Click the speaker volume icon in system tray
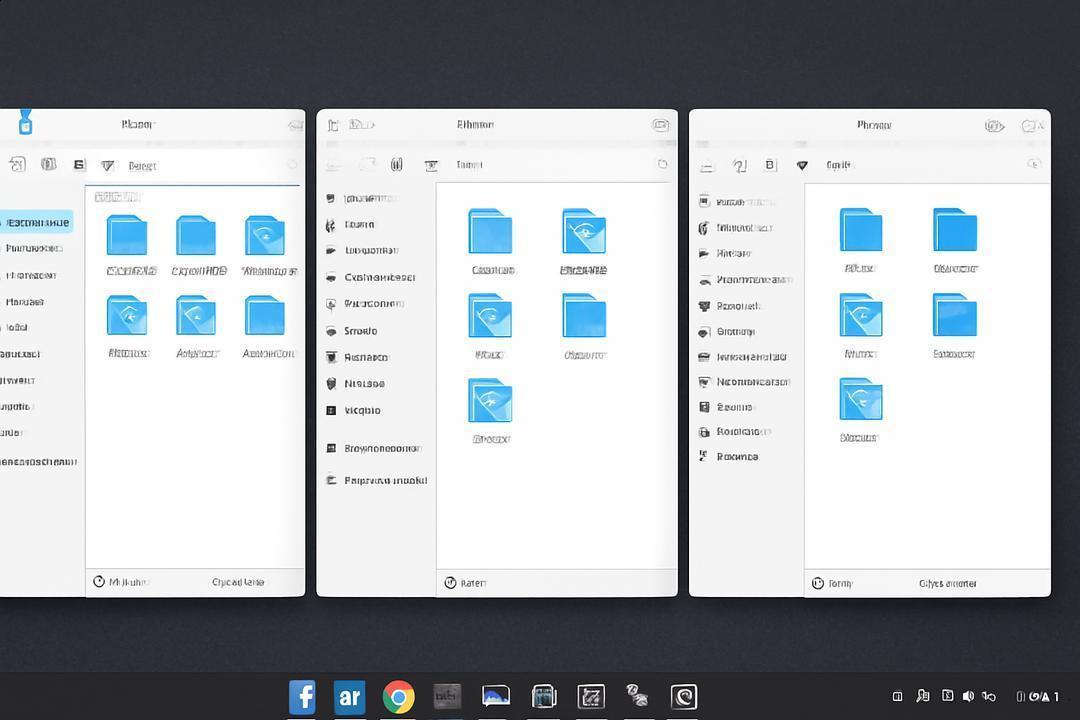 click(x=968, y=697)
